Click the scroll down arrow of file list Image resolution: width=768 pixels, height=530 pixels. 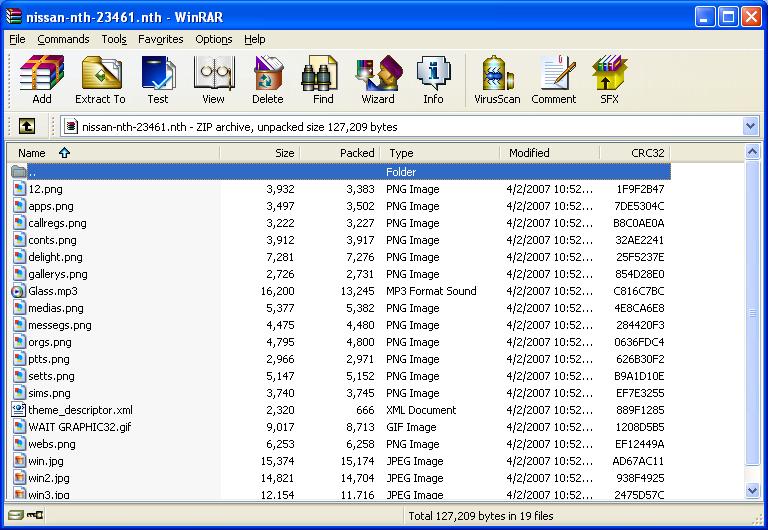click(752, 490)
